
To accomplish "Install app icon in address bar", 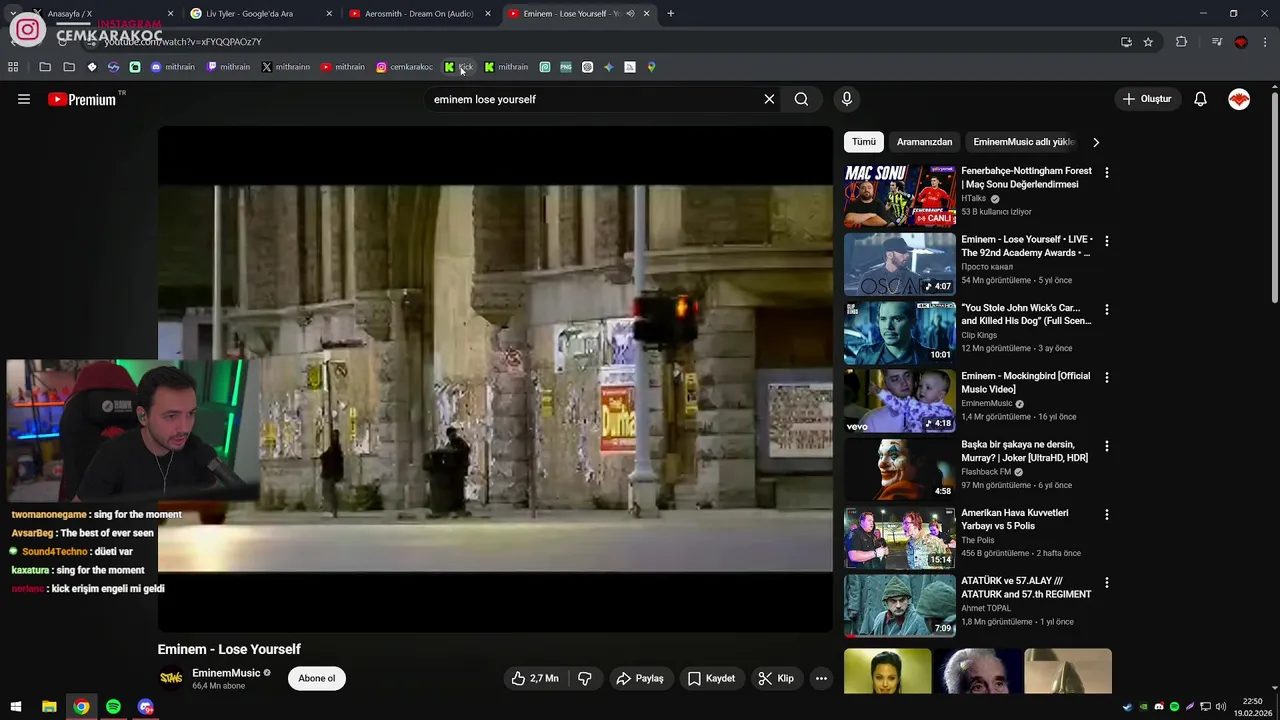I will (x=1126, y=42).
